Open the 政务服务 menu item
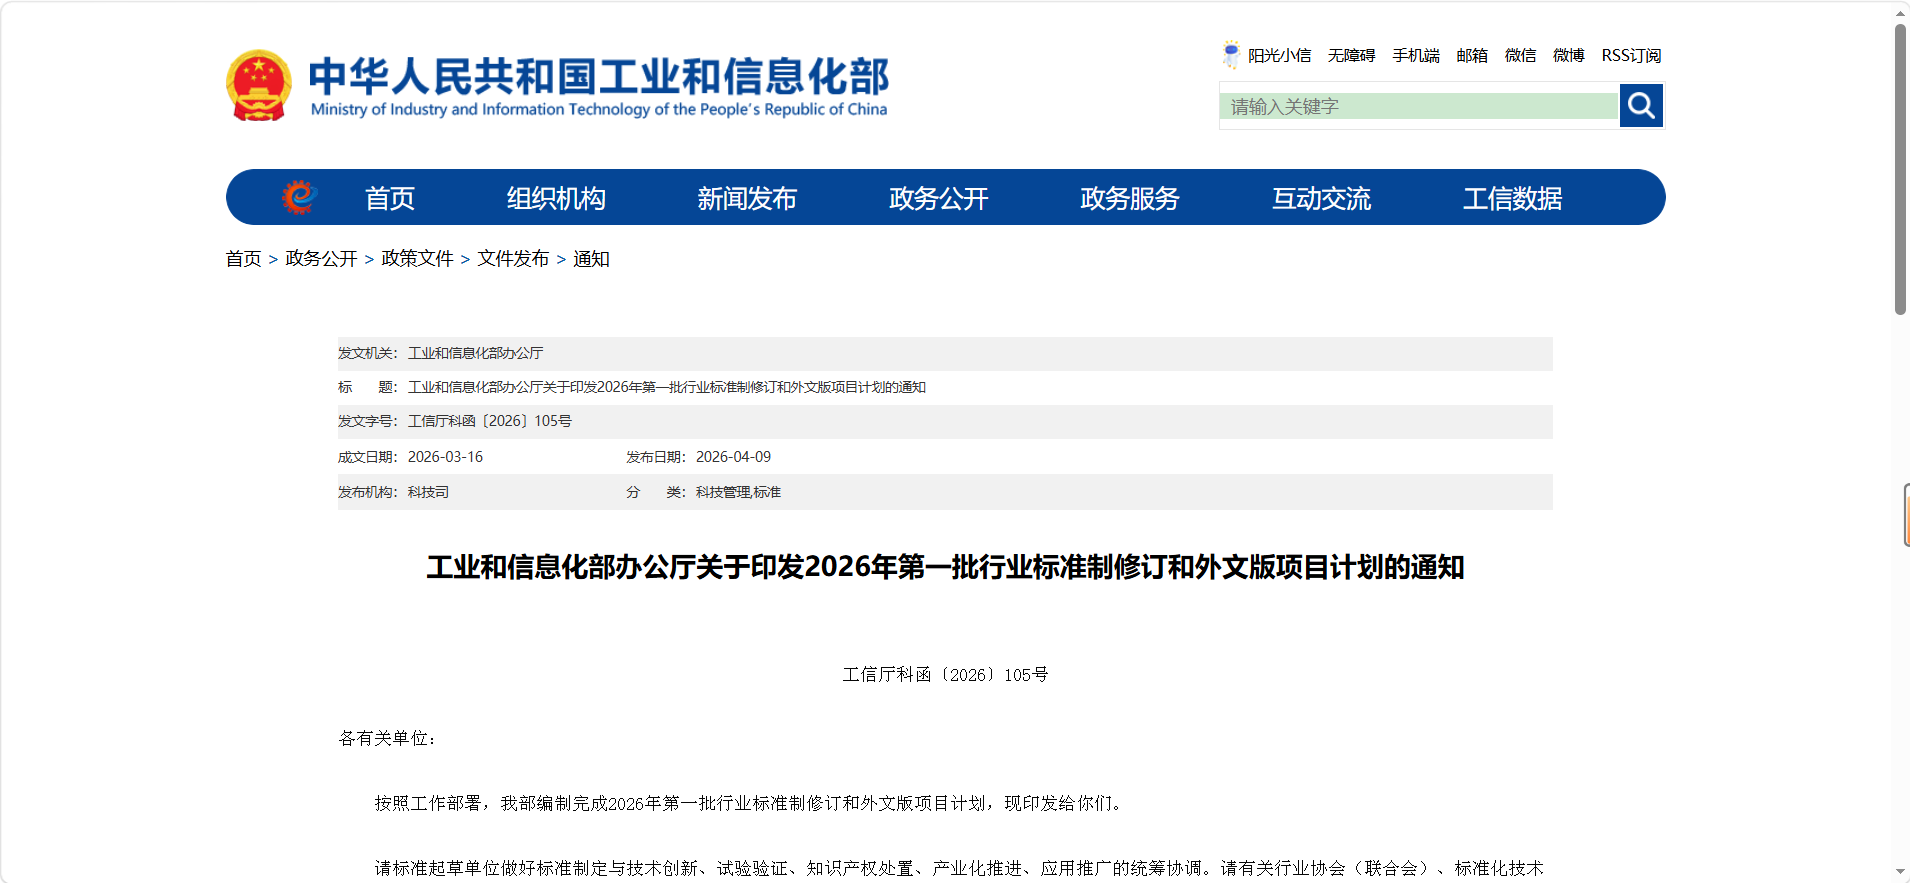The image size is (1910, 883). tap(1130, 198)
